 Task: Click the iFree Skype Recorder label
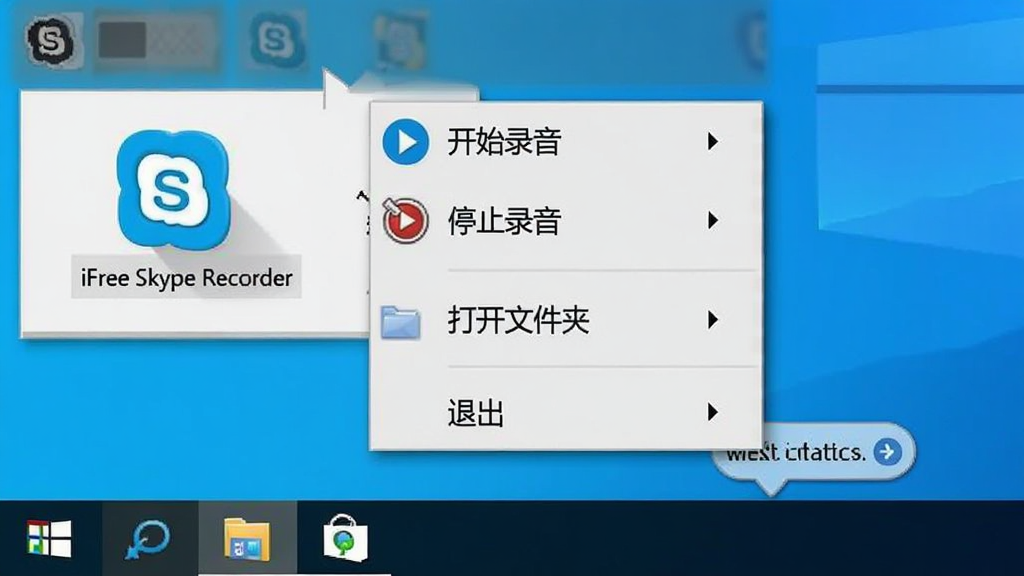click(186, 278)
